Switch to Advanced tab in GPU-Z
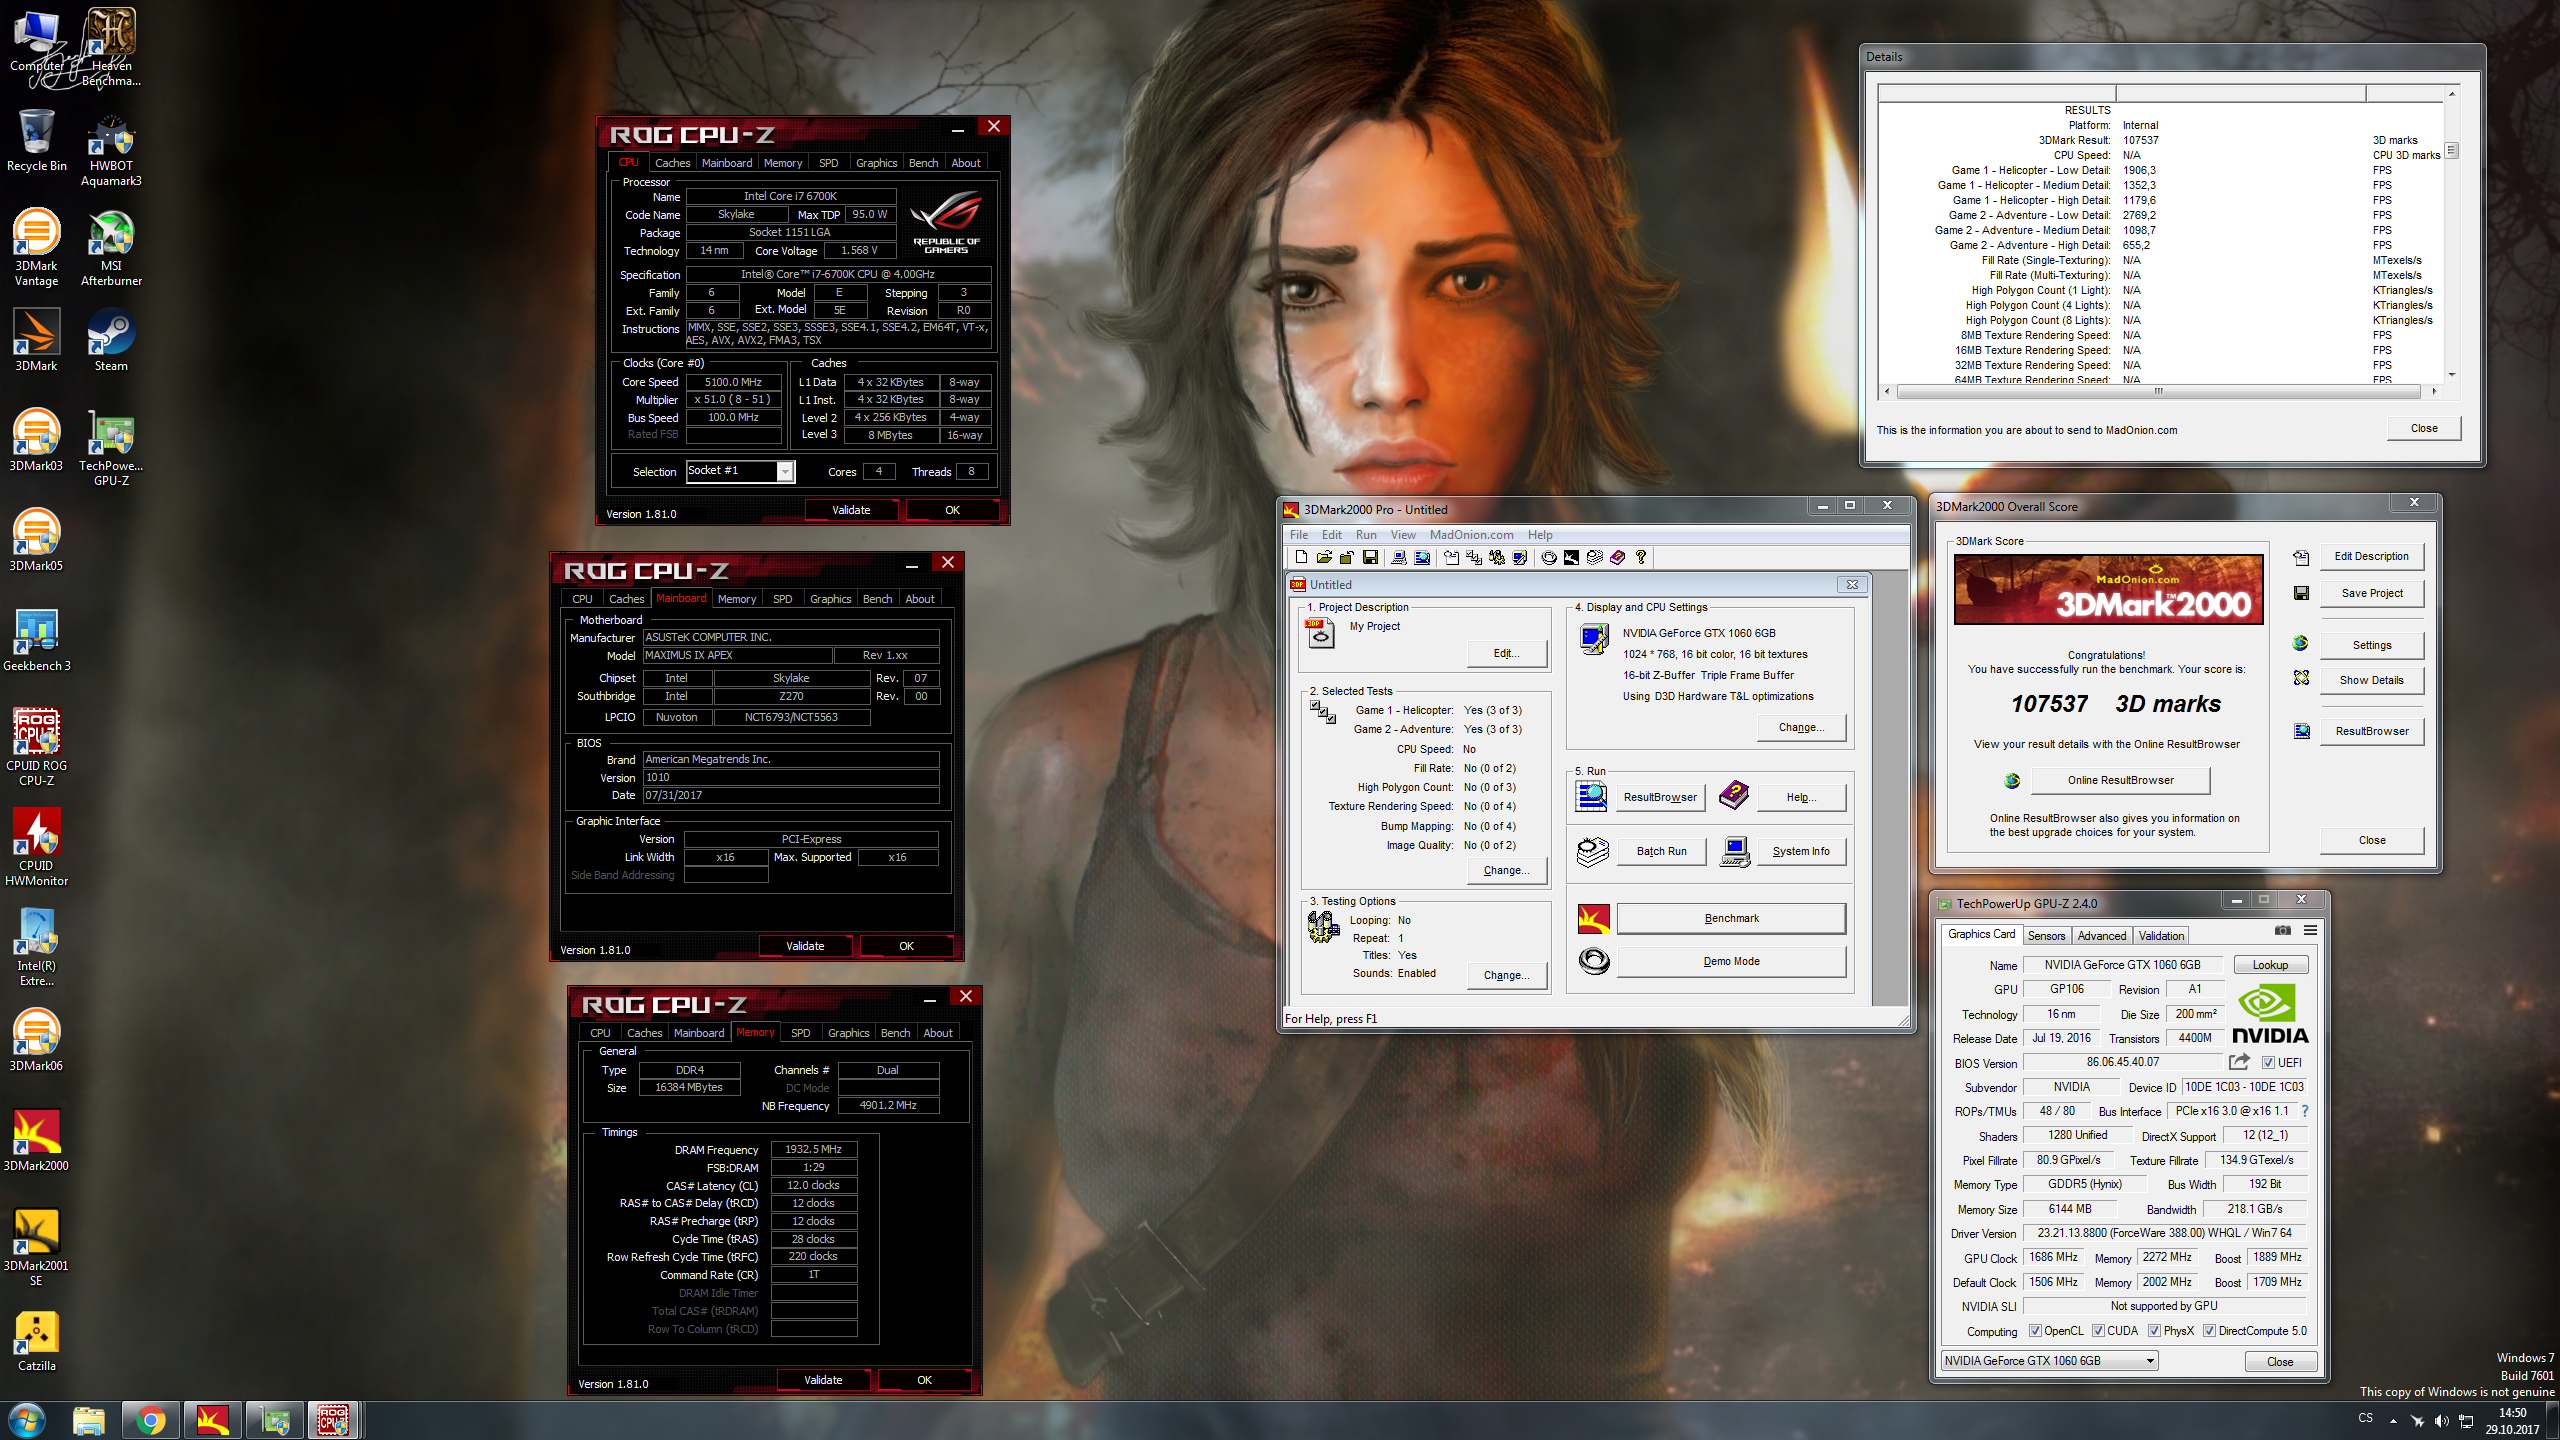Screen dimensions: 2560x1440 2101,936
